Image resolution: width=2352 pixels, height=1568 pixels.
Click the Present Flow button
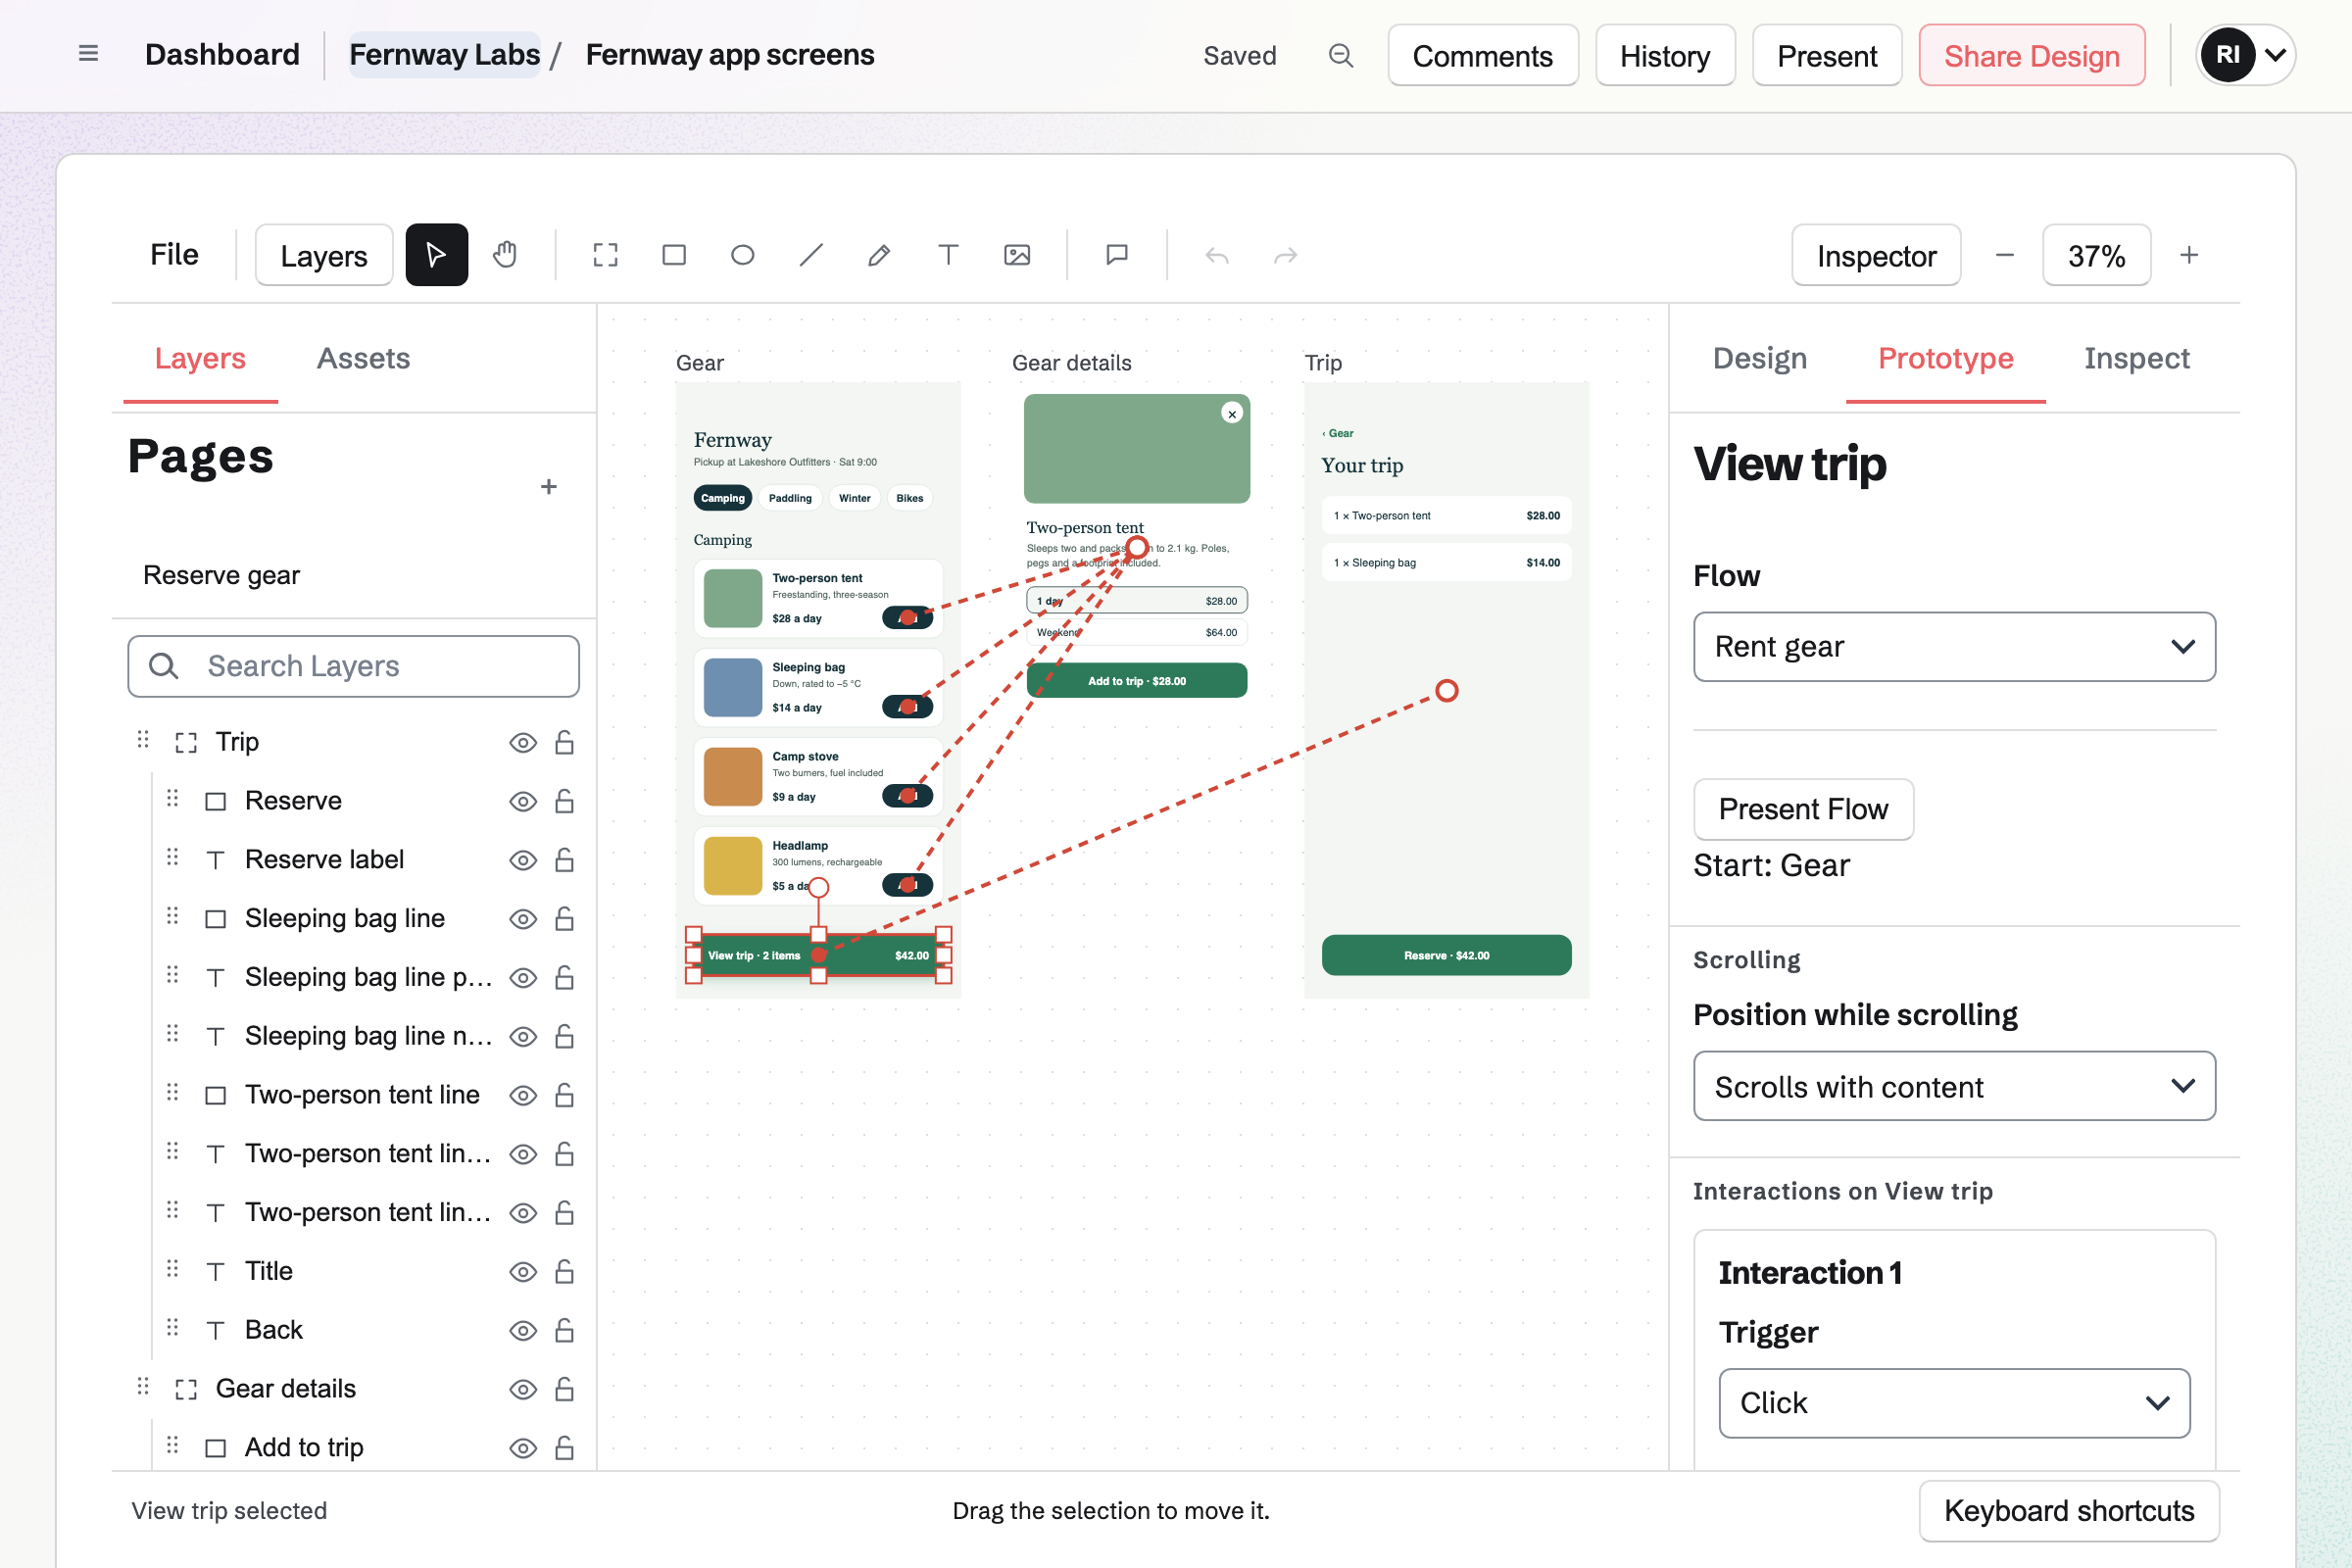[x=1803, y=809]
